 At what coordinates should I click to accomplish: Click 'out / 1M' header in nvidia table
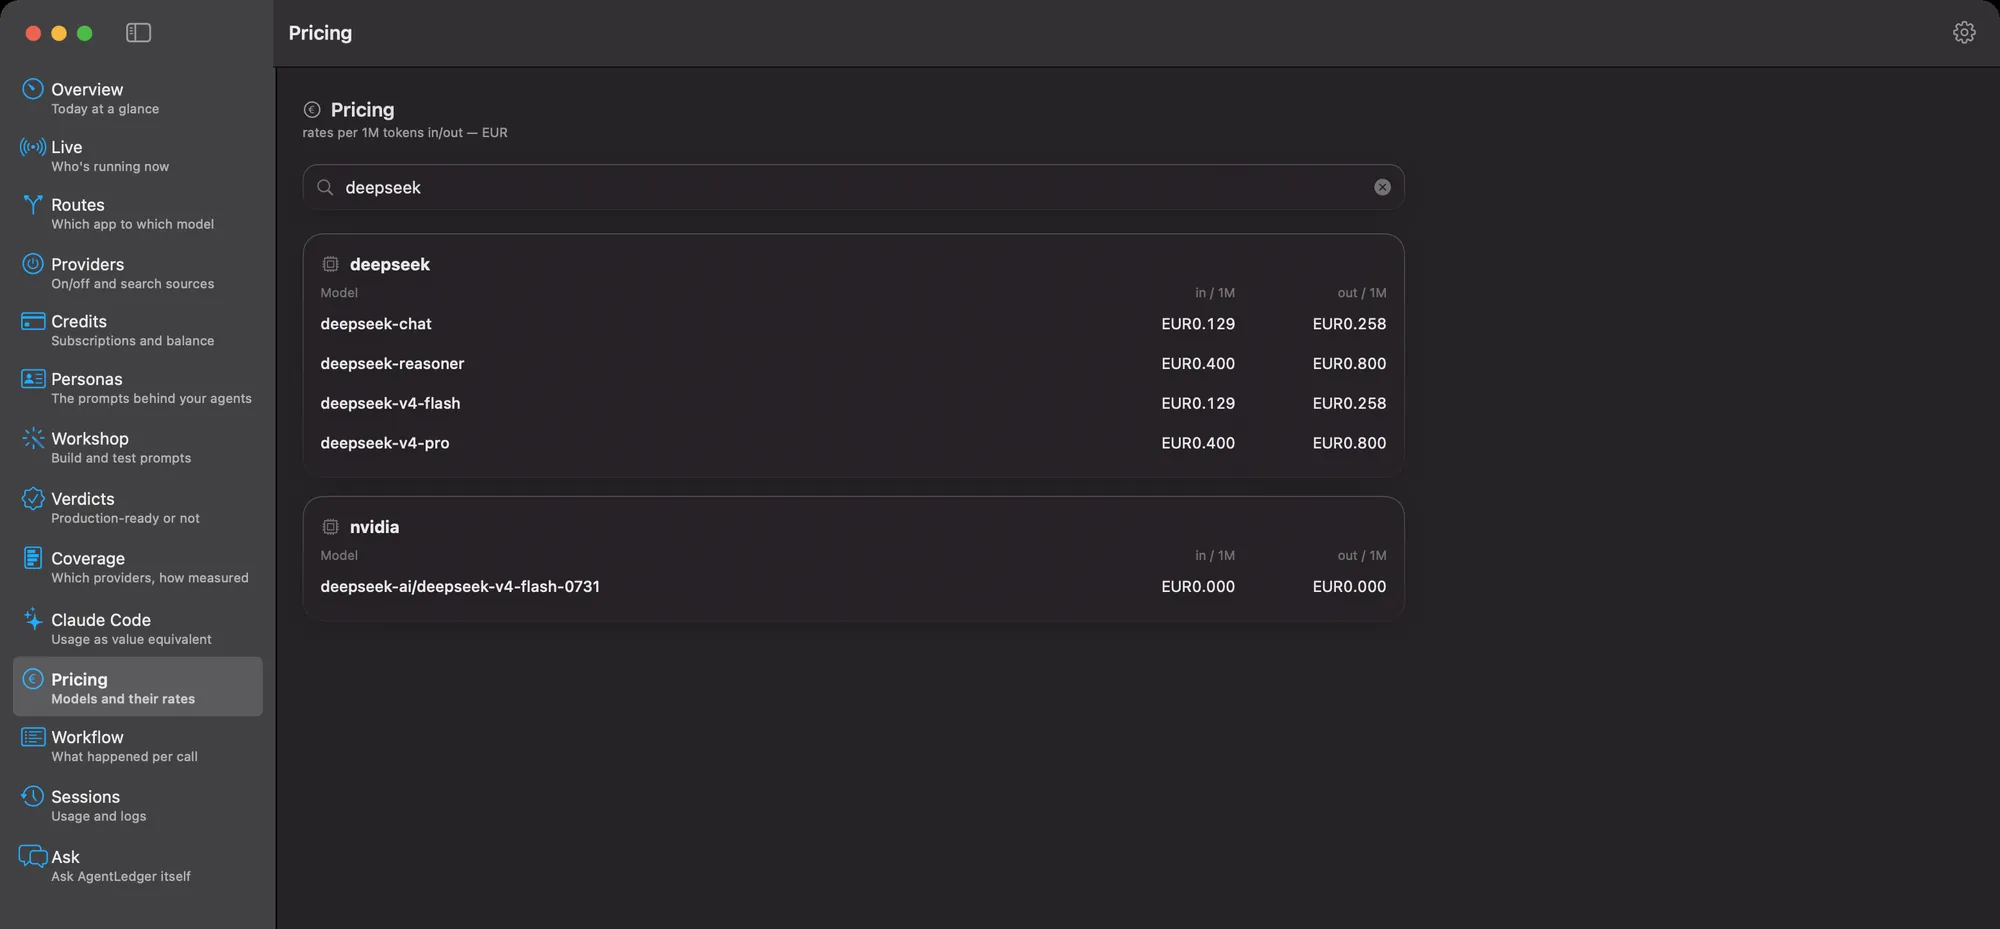[x=1362, y=556]
